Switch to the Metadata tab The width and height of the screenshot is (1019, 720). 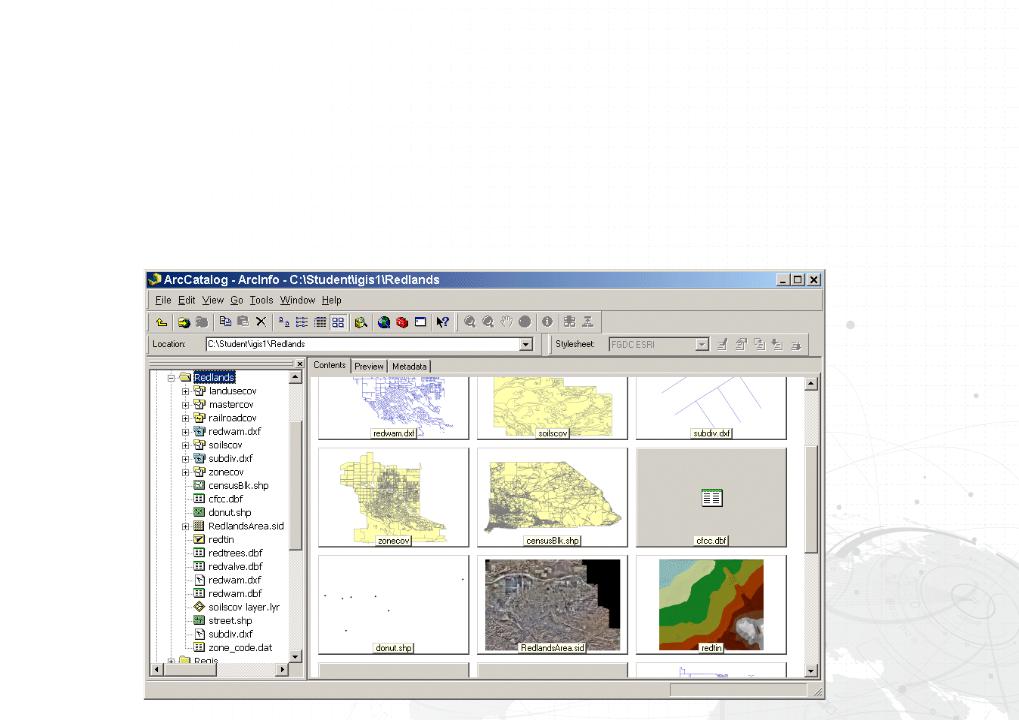(409, 366)
